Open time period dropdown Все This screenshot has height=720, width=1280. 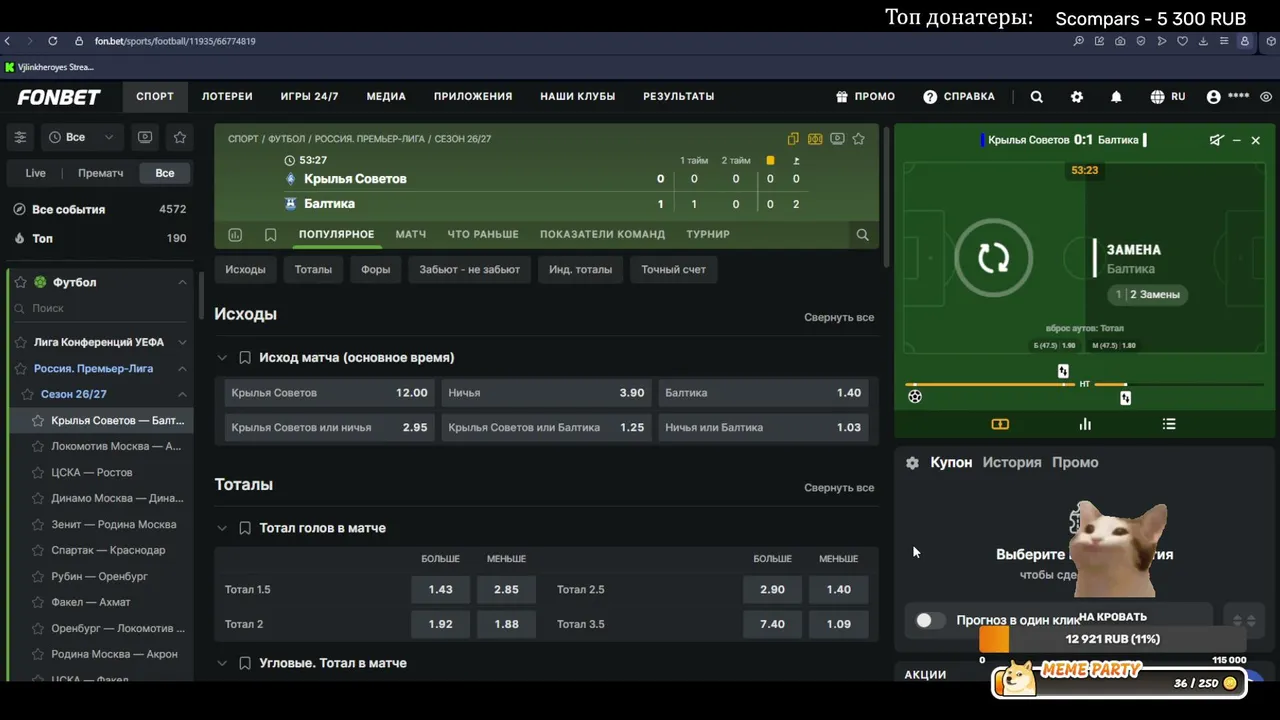[82, 137]
